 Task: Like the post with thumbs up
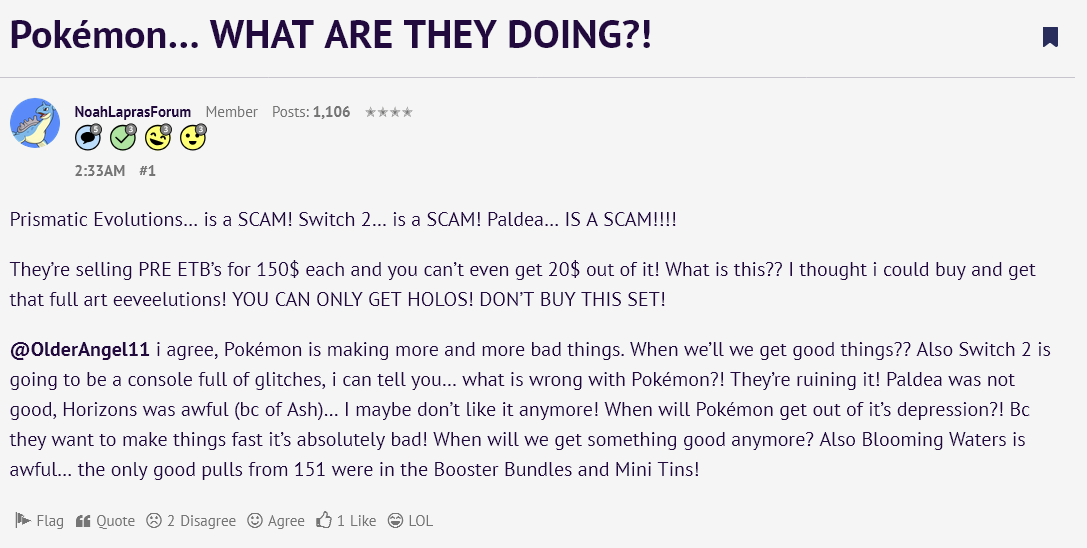click(346, 520)
